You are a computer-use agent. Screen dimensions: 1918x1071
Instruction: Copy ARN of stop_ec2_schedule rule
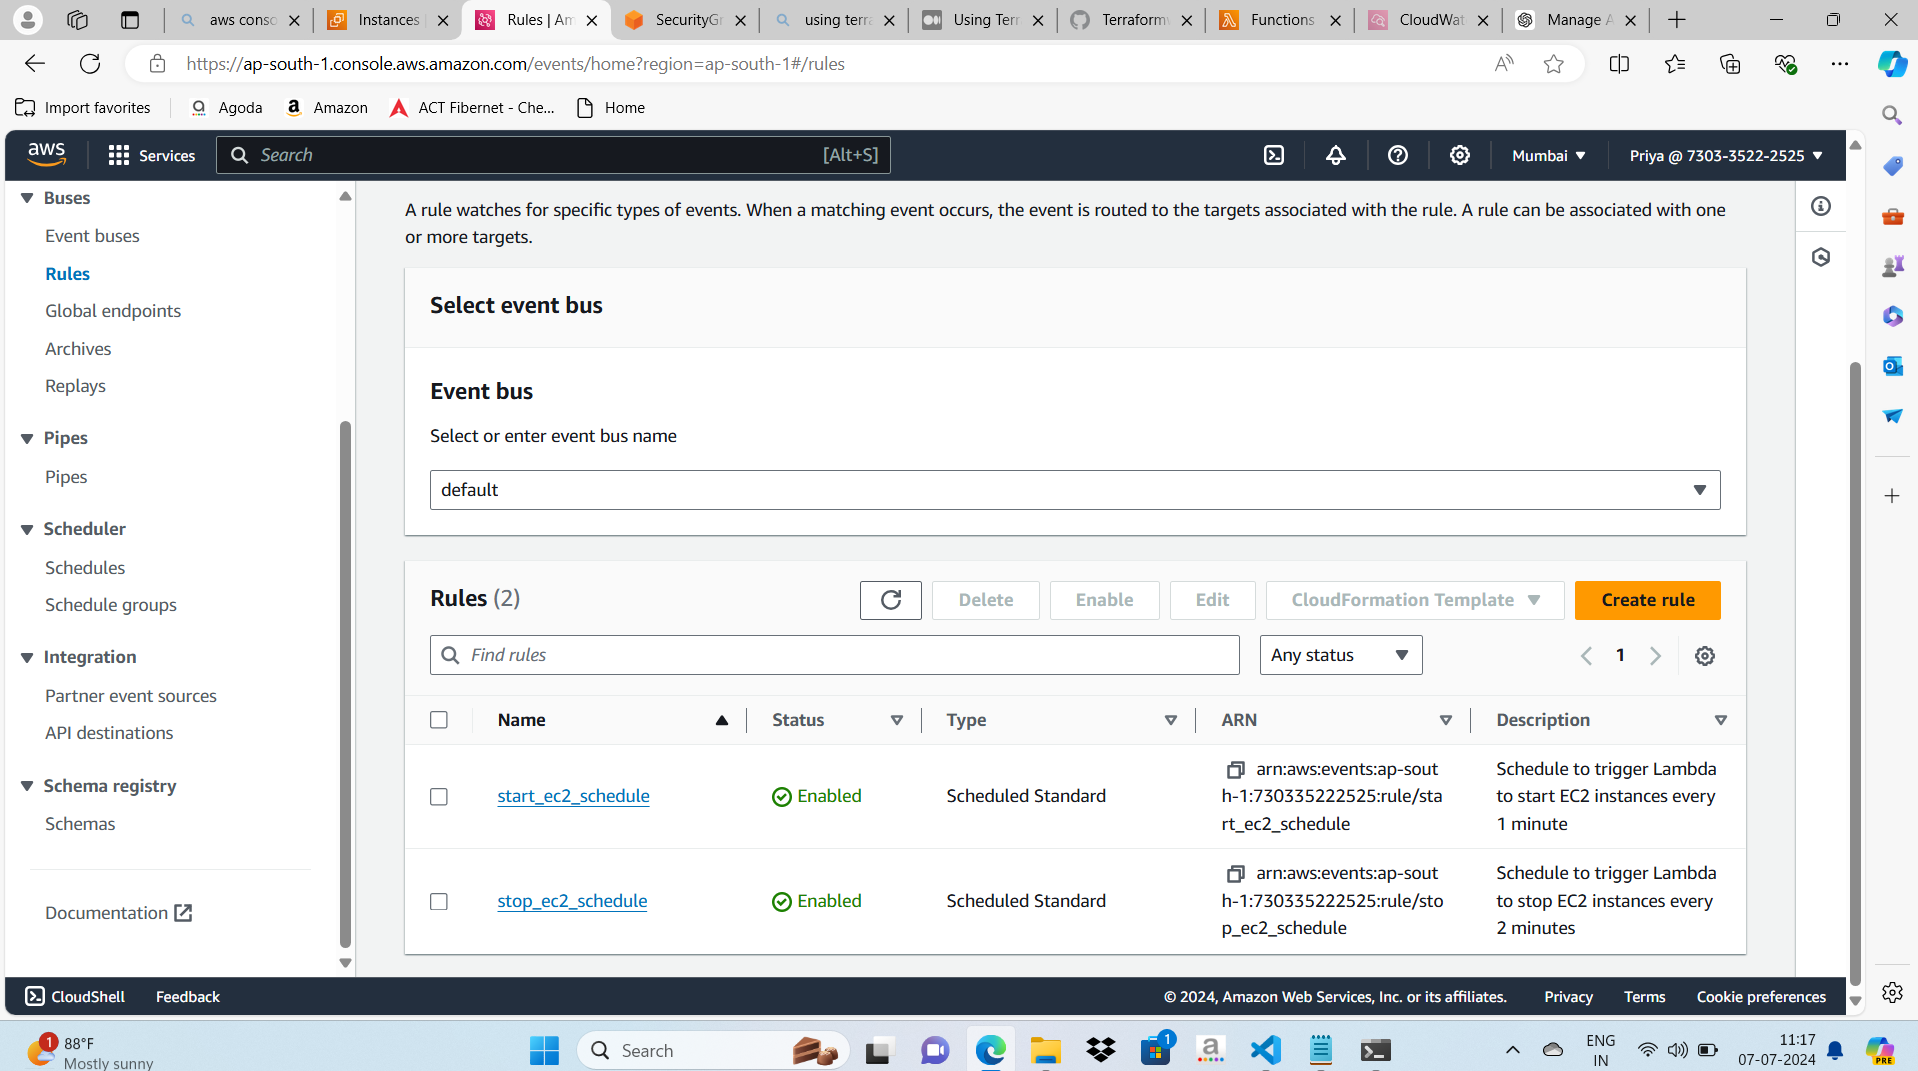[1235, 873]
